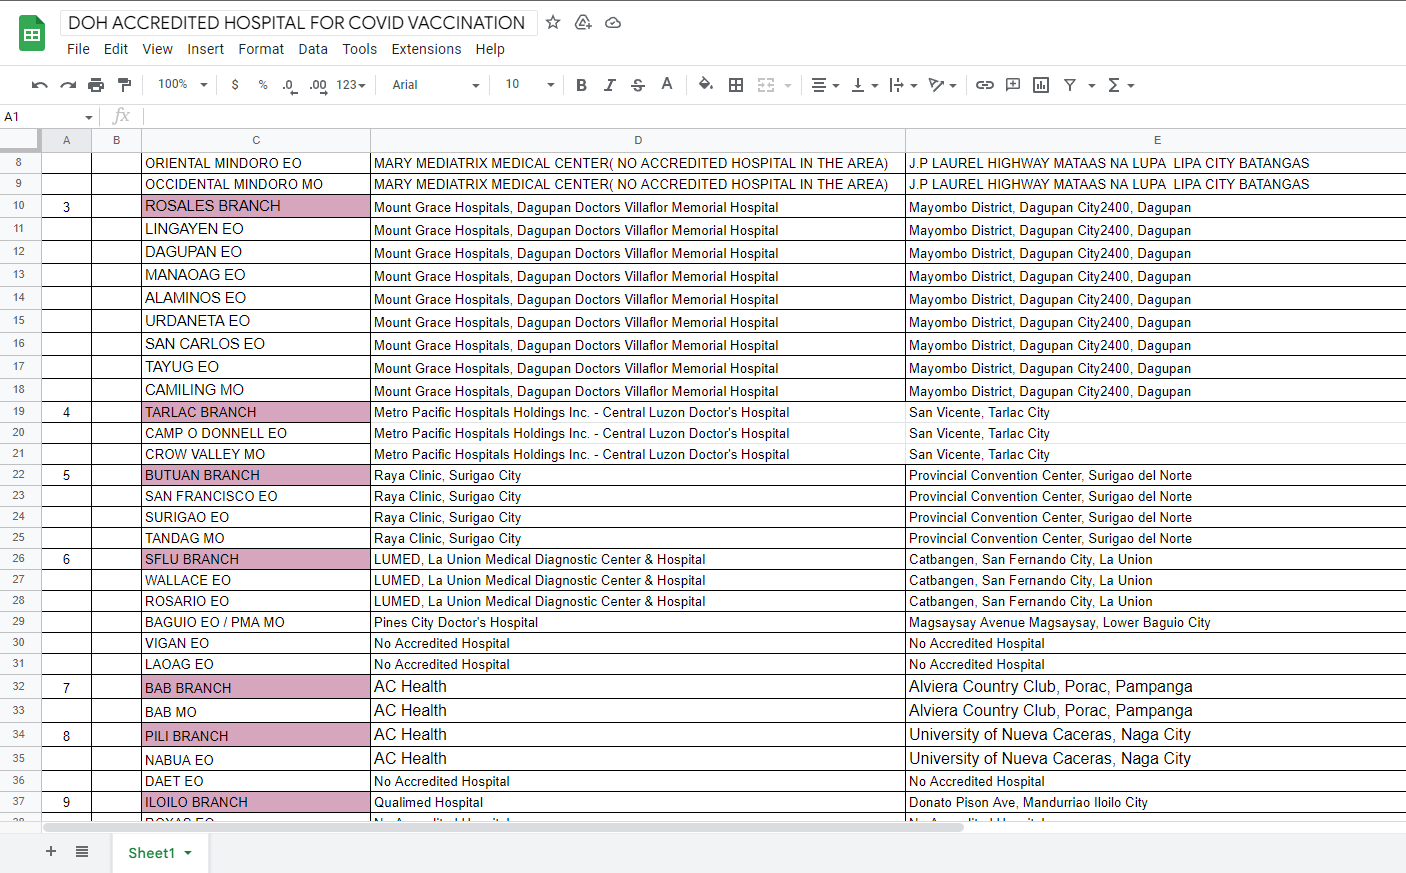Image resolution: width=1406 pixels, height=873 pixels.
Task: Select row 32 header
Action: click(20, 686)
